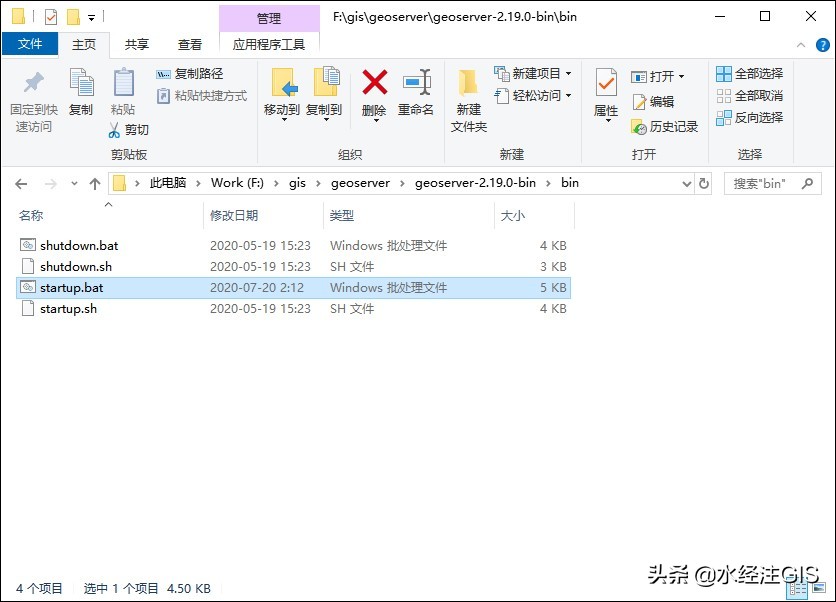Click the Pin to Quick Access icon
The width and height of the screenshot is (836, 602).
click(34, 82)
